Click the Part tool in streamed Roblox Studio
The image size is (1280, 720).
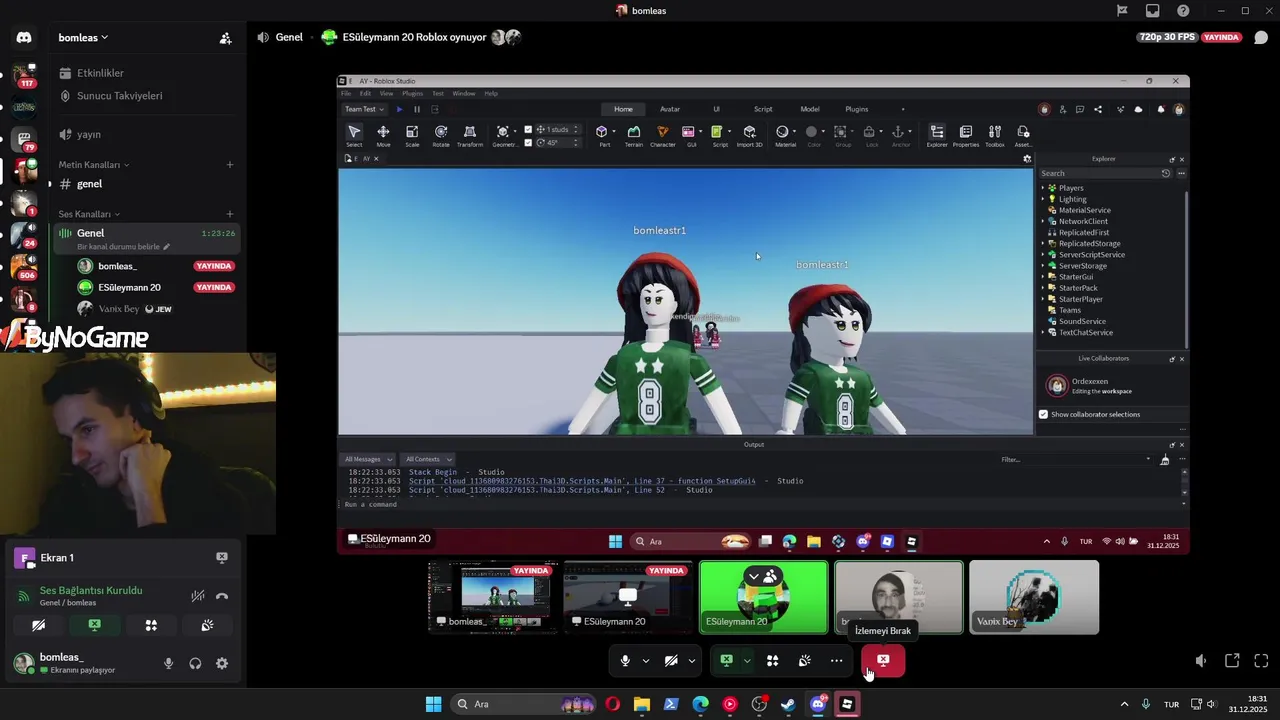coord(604,136)
